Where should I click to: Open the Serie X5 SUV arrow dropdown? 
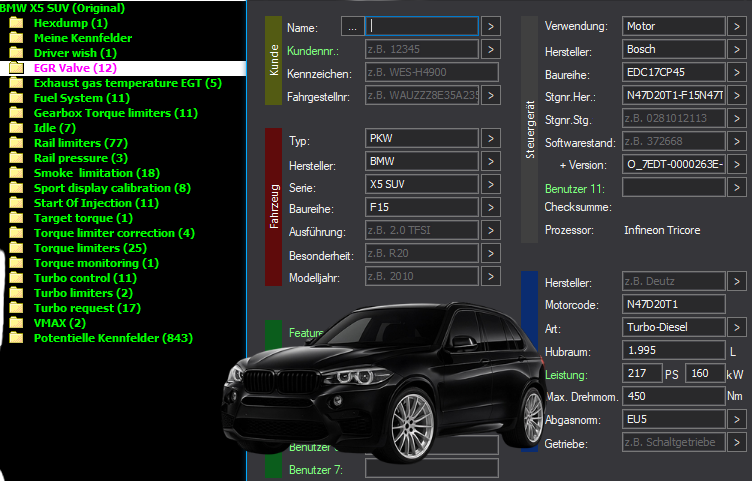click(491, 184)
